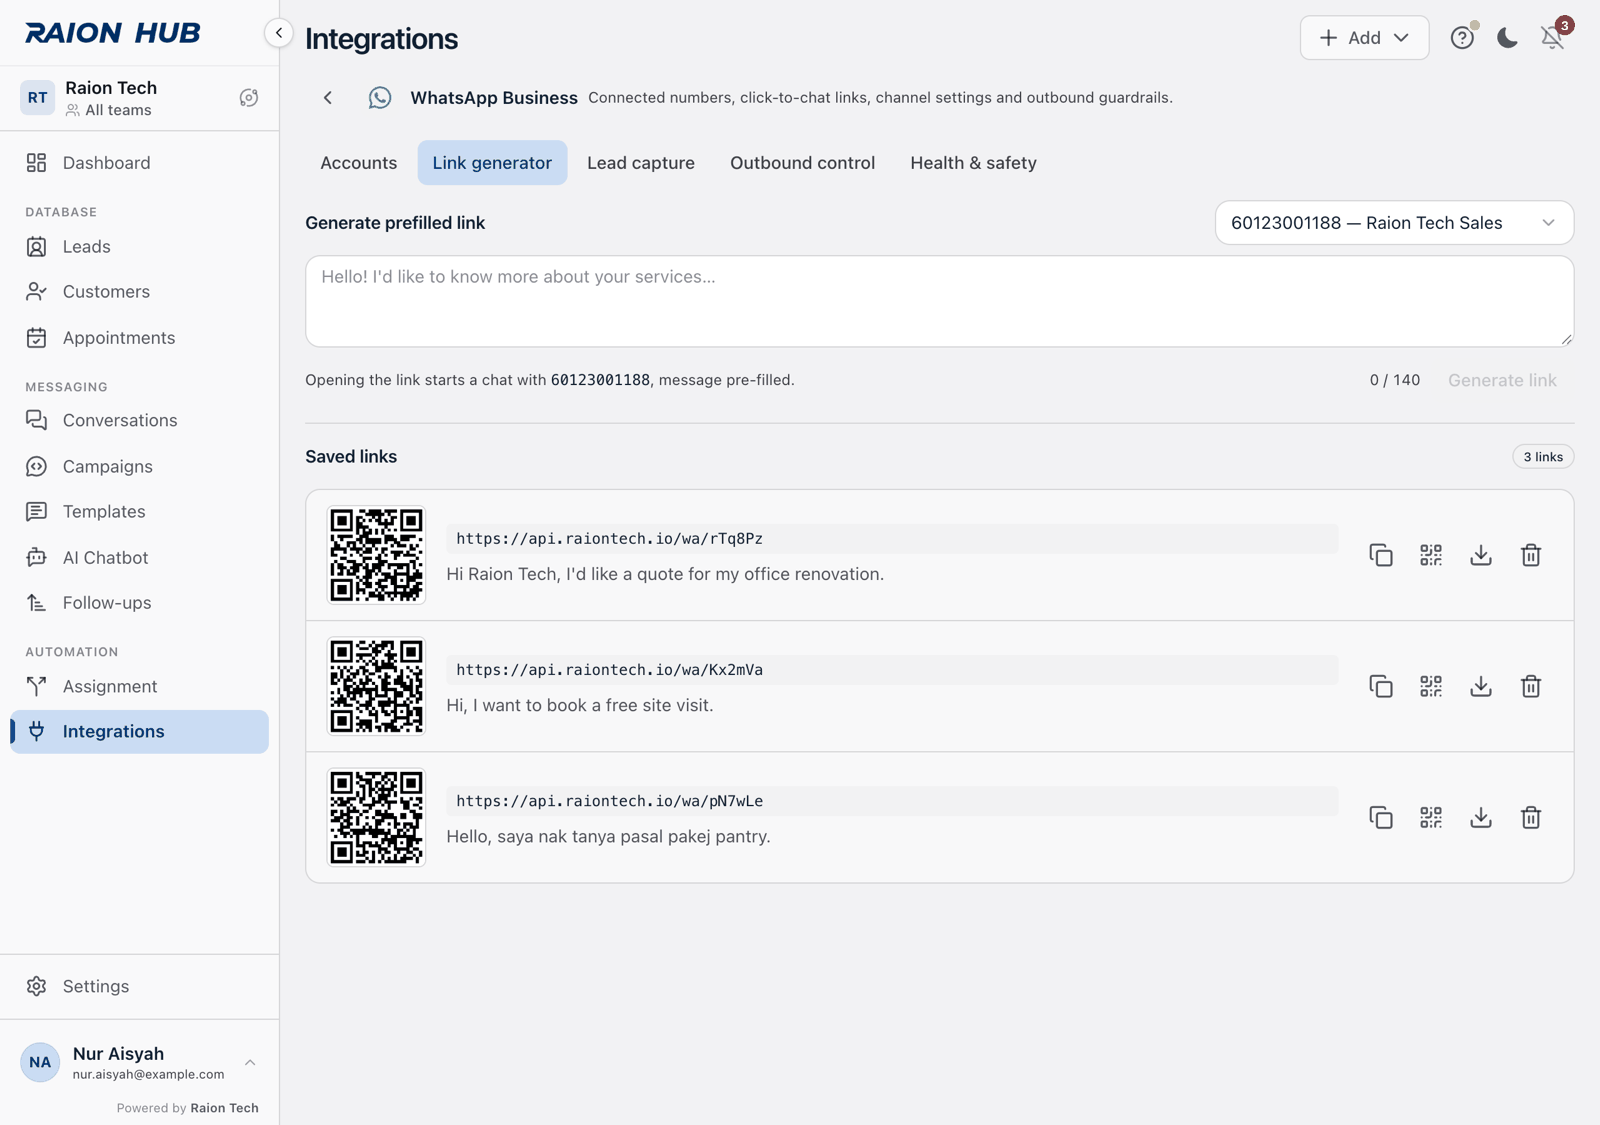This screenshot has height=1125, width=1600.
Task: Toggle dark mode moon icon
Action: pyautogui.click(x=1507, y=38)
